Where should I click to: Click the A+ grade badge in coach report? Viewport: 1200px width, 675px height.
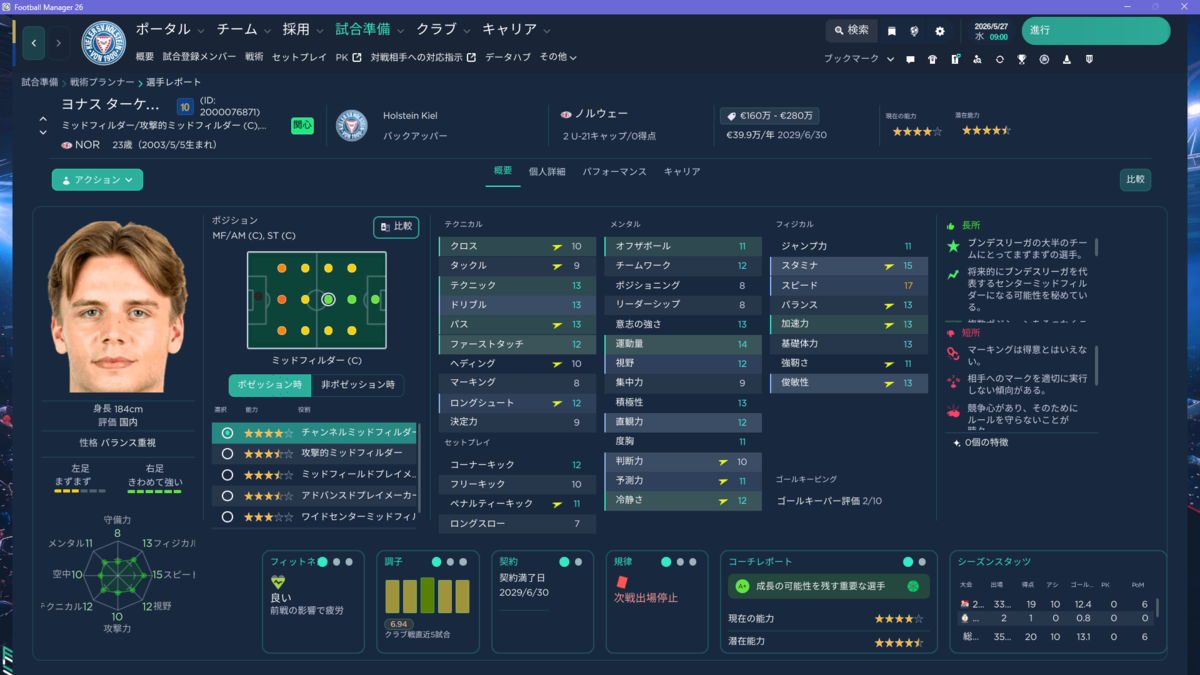pyautogui.click(x=742, y=586)
